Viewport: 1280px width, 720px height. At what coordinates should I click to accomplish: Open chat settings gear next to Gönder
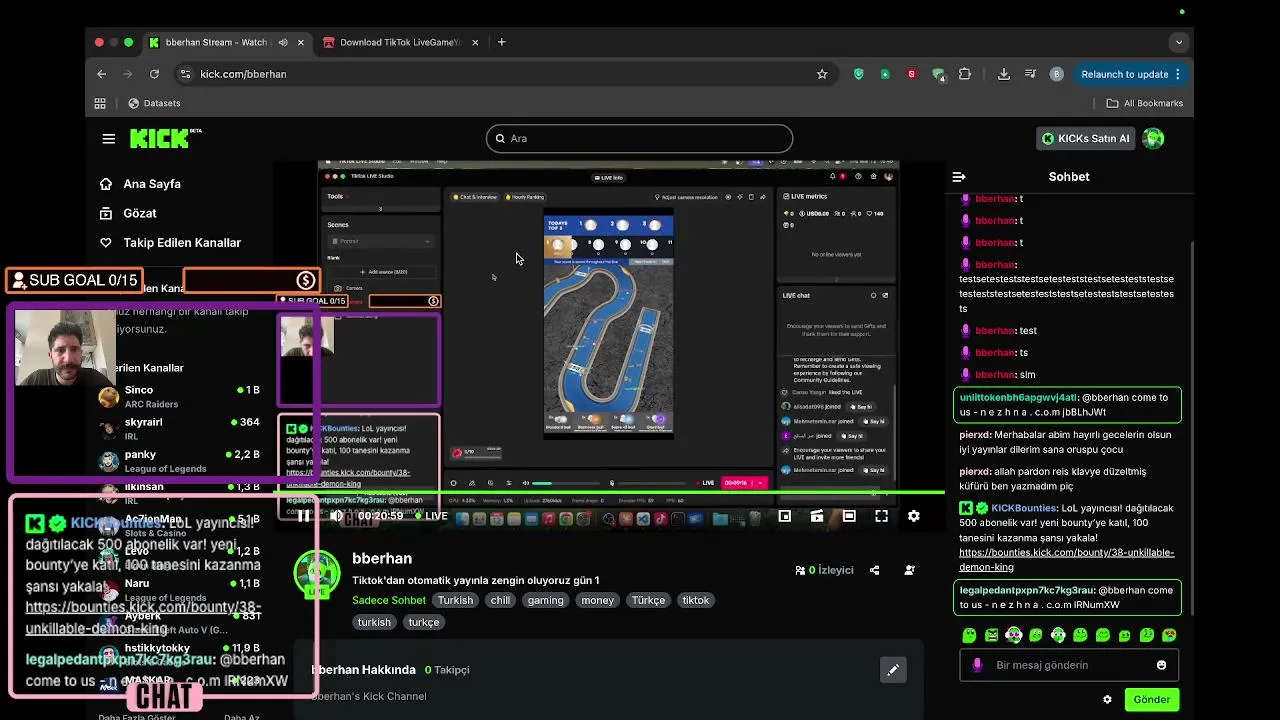click(x=1107, y=700)
